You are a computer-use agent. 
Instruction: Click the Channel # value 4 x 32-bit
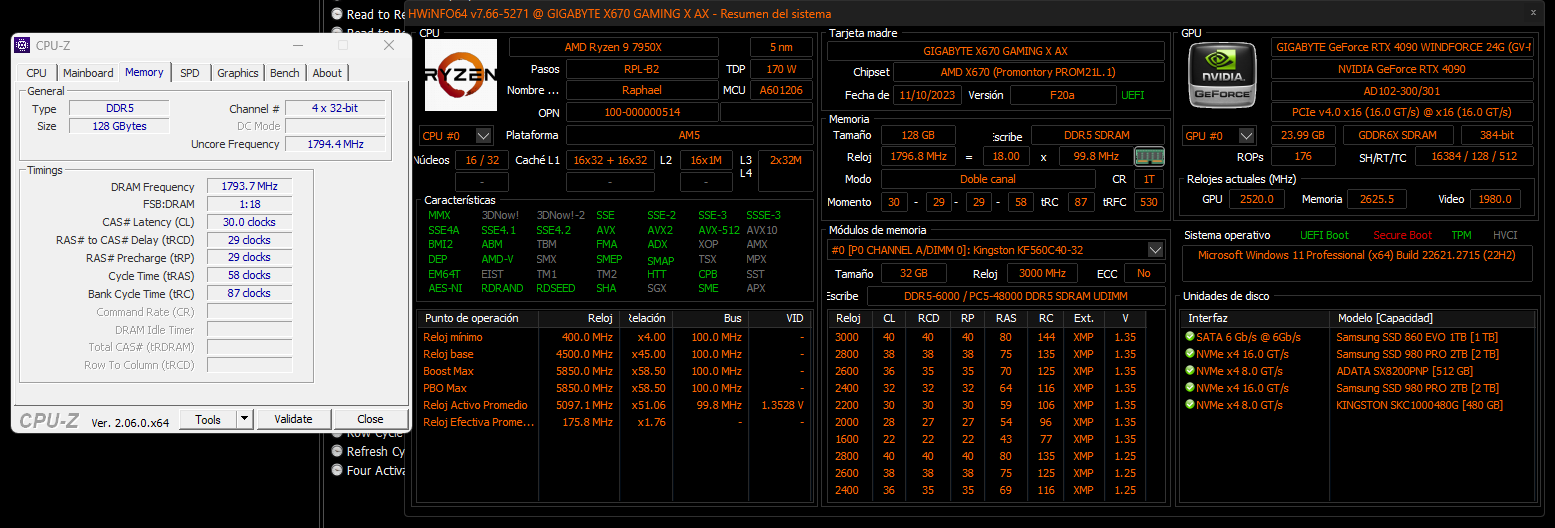(x=335, y=108)
